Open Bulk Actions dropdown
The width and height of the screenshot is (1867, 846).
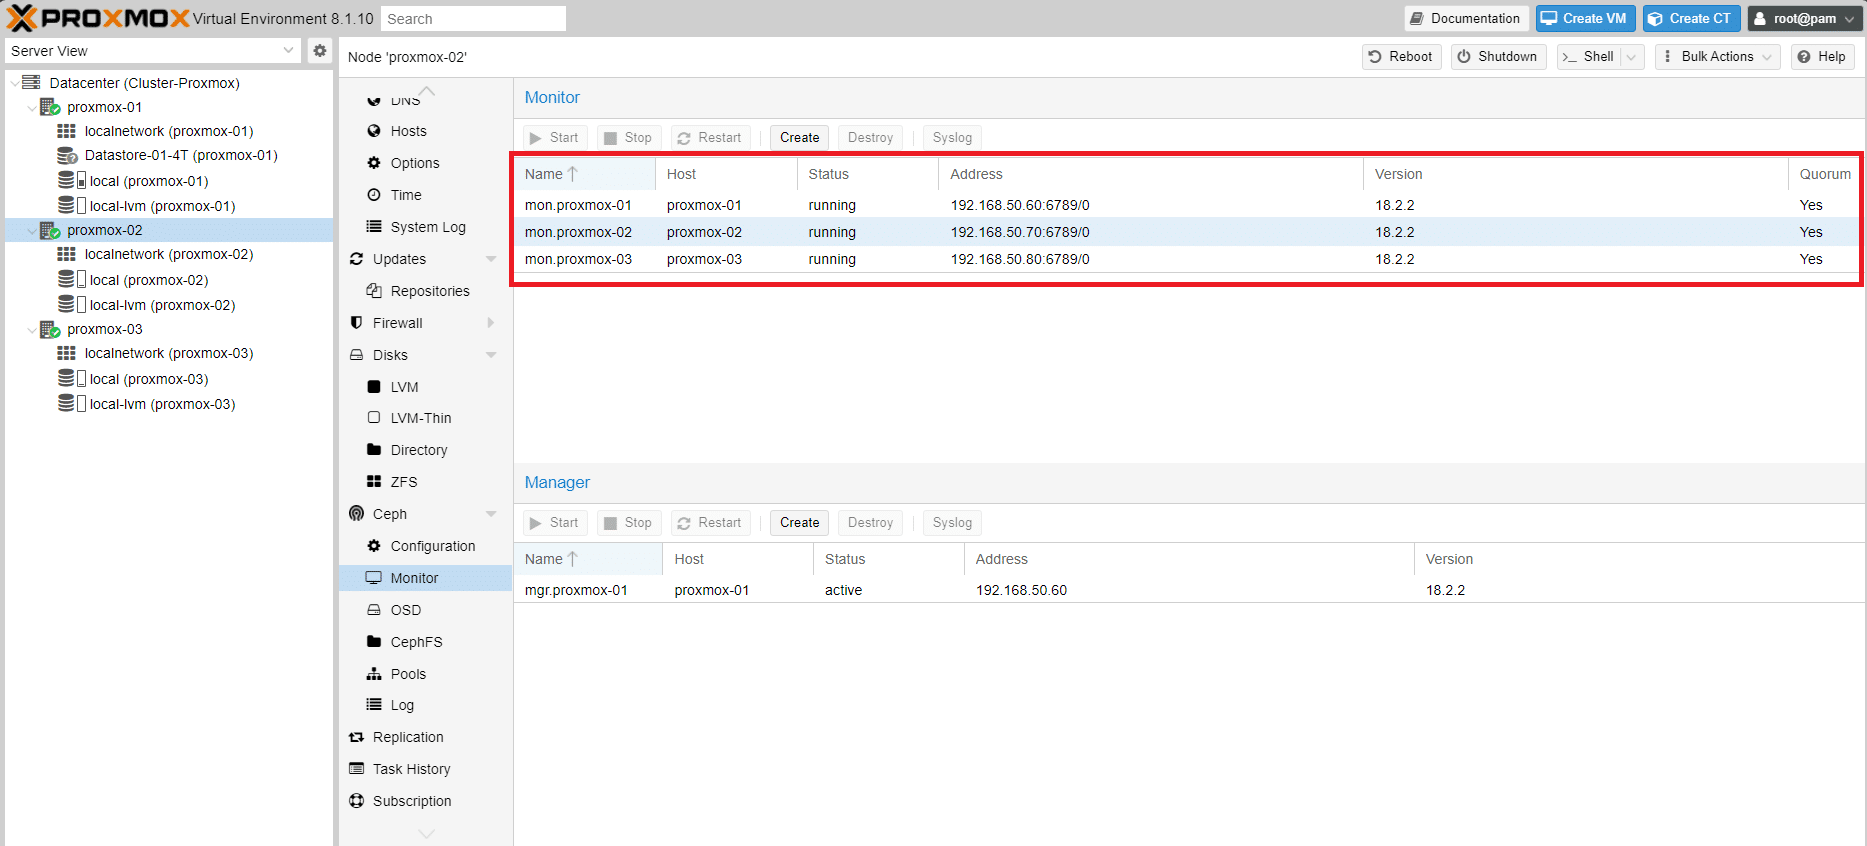click(x=1718, y=57)
